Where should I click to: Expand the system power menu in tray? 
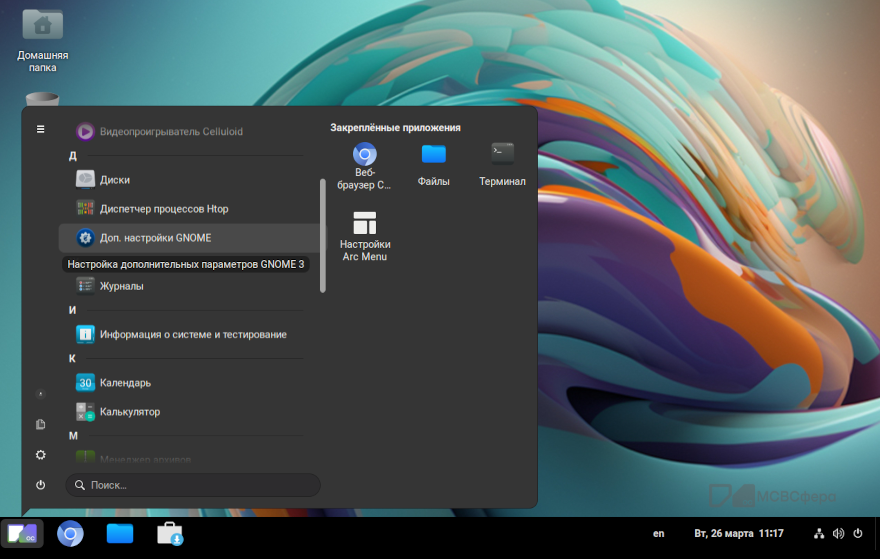point(858,533)
